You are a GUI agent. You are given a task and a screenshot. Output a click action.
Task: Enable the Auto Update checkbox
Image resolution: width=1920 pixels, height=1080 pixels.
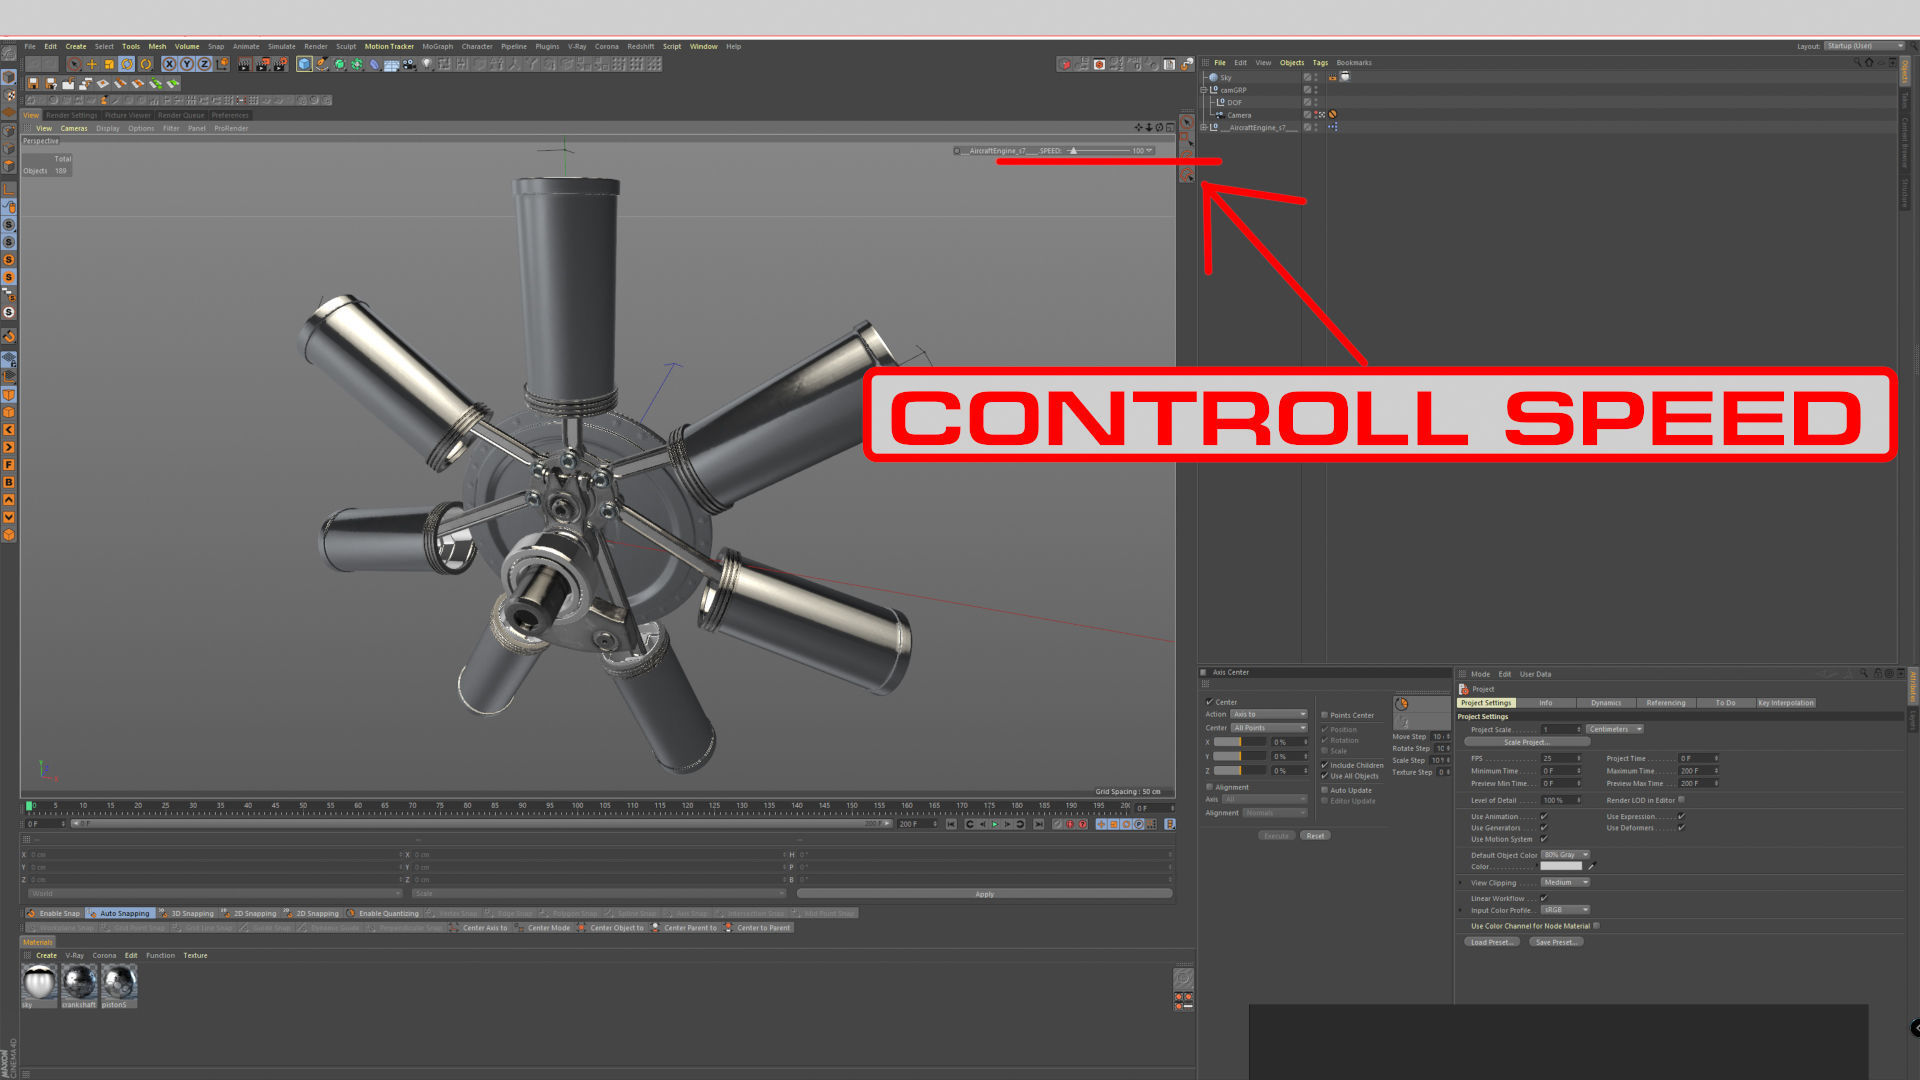pyautogui.click(x=1325, y=790)
